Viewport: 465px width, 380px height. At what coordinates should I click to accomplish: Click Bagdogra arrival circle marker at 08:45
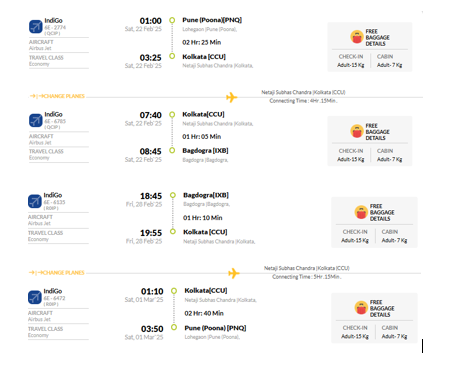pos(172,150)
